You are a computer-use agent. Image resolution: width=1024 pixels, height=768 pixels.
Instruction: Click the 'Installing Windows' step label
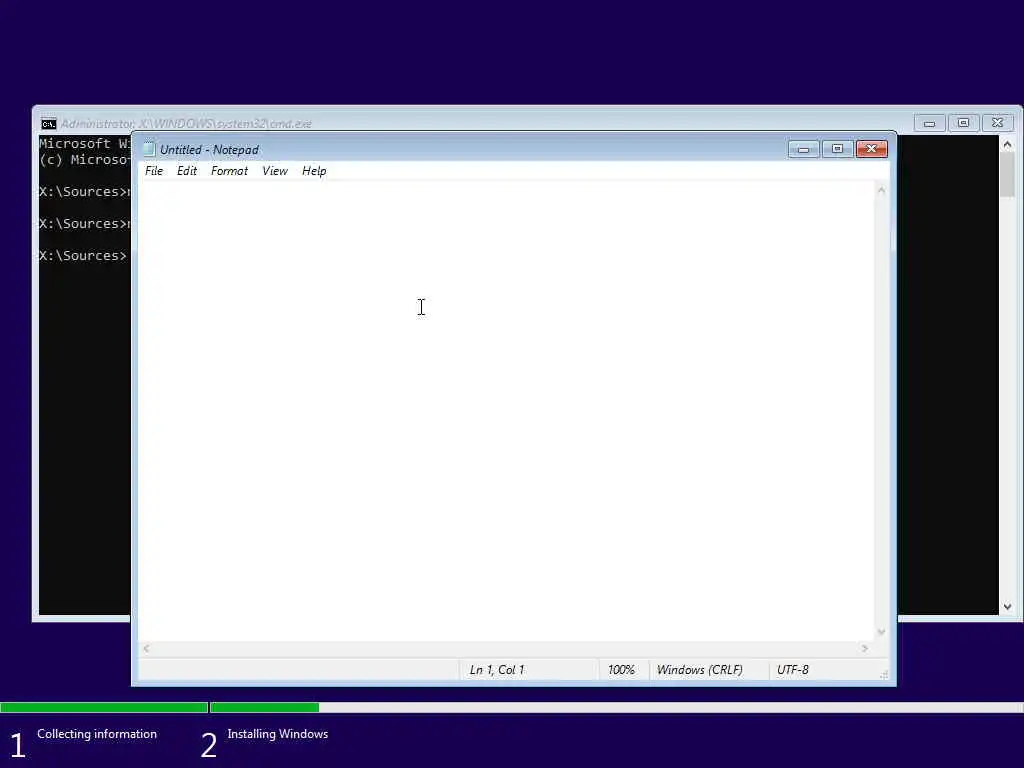point(278,734)
